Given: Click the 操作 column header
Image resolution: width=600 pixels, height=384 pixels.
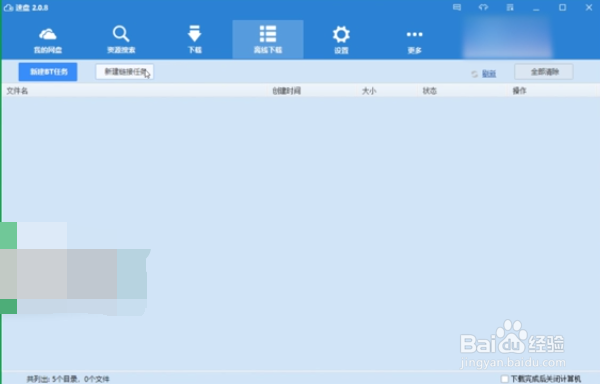Looking at the screenshot, I should pyautogui.click(x=519, y=91).
